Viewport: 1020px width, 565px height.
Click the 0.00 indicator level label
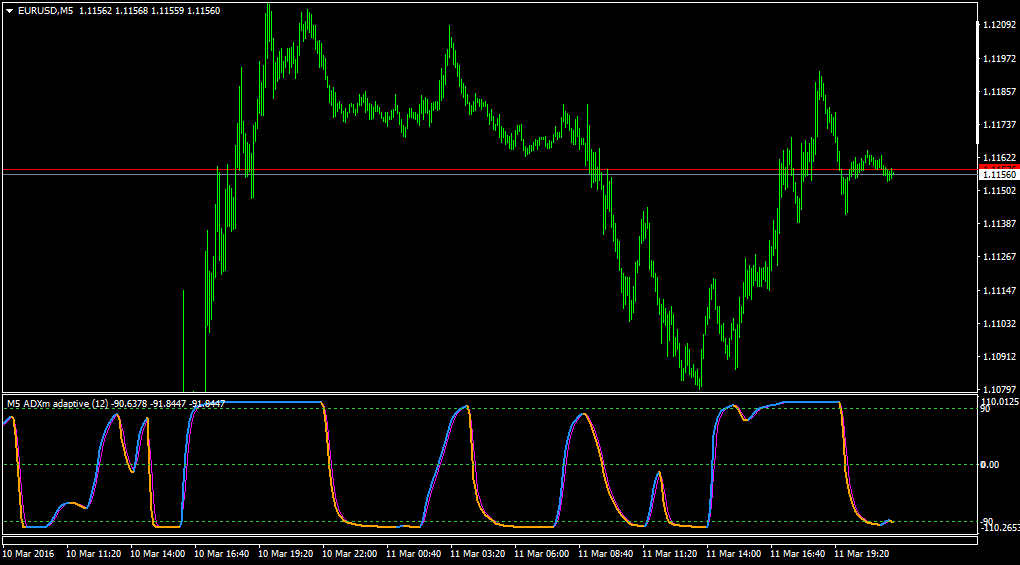989,464
